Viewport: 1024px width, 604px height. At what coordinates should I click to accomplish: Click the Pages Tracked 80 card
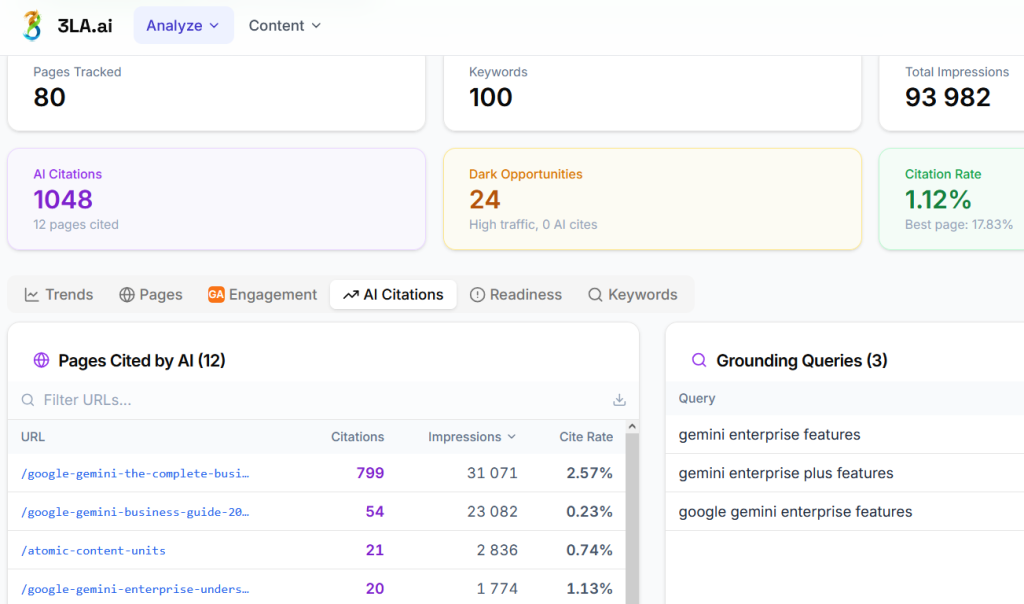[x=216, y=93]
